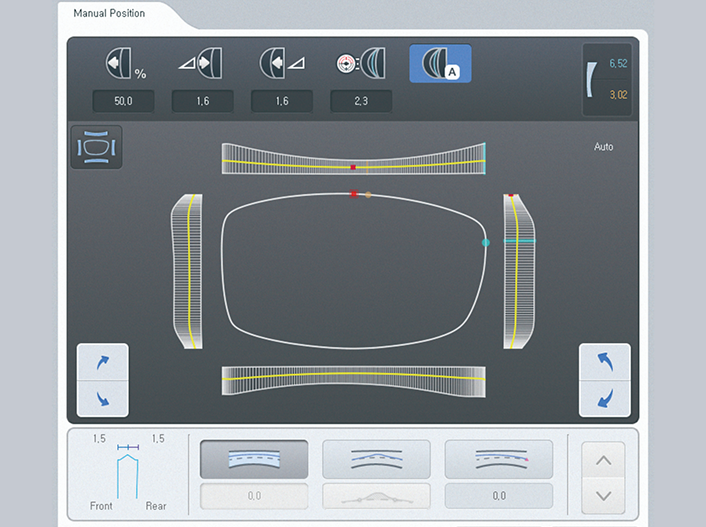Select the rear-surface bevel position icon
This screenshot has width=706, height=527.
[282, 63]
